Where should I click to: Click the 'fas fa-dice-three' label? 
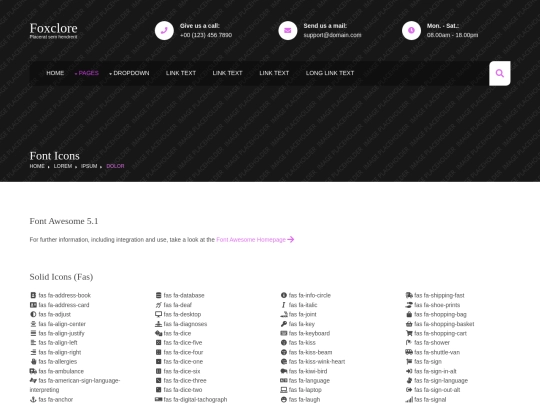[x=185, y=381]
